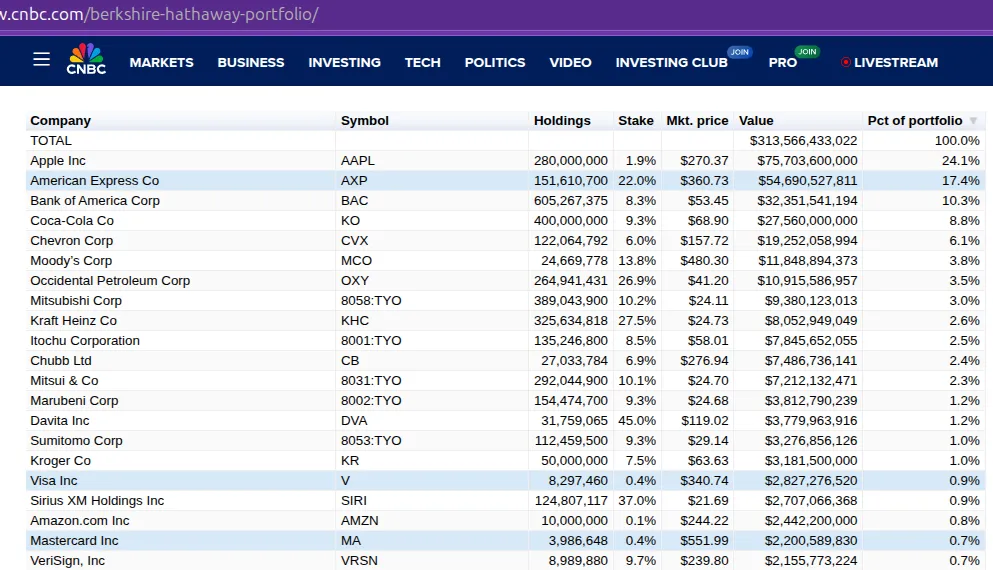The image size is (993, 570).
Task: Go to the Investing section
Action: [345, 63]
